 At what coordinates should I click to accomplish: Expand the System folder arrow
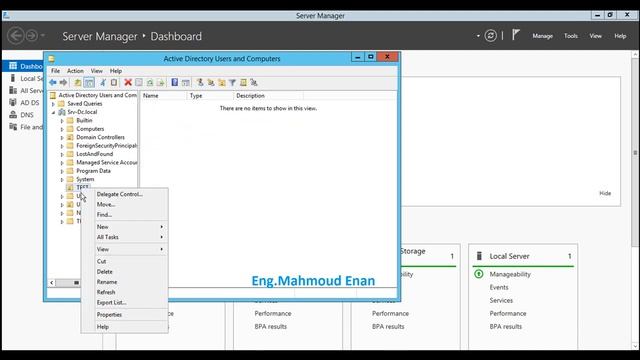click(62, 180)
